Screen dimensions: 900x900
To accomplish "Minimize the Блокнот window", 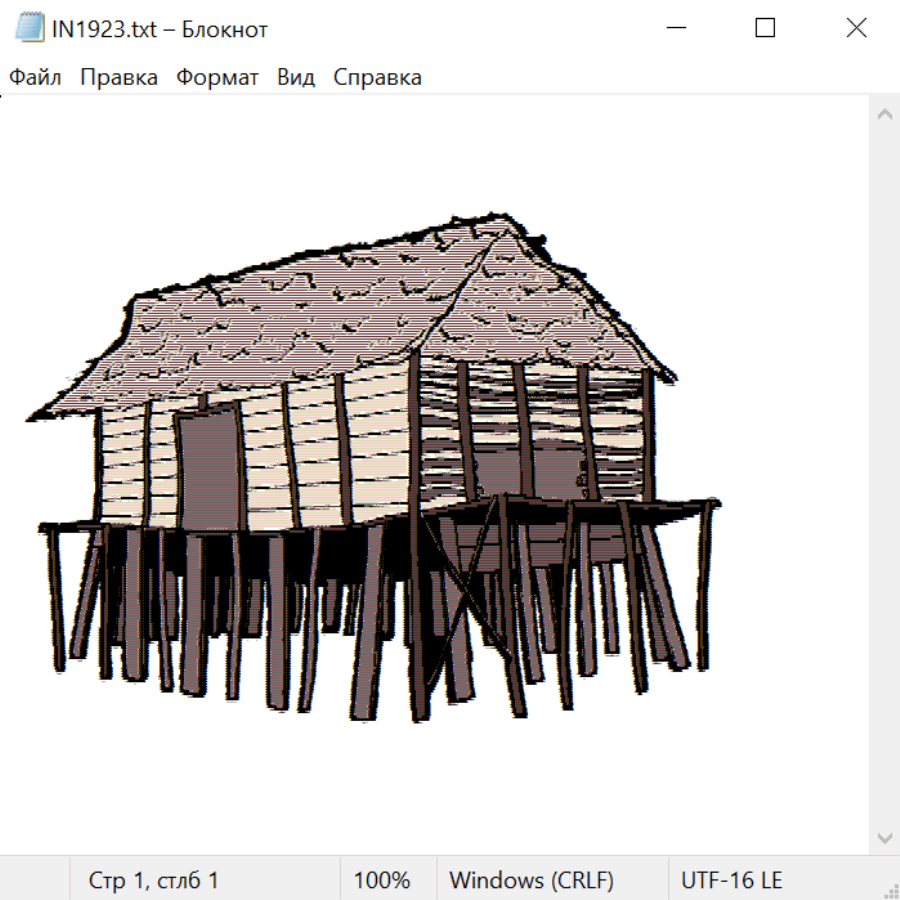I will [675, 29].
